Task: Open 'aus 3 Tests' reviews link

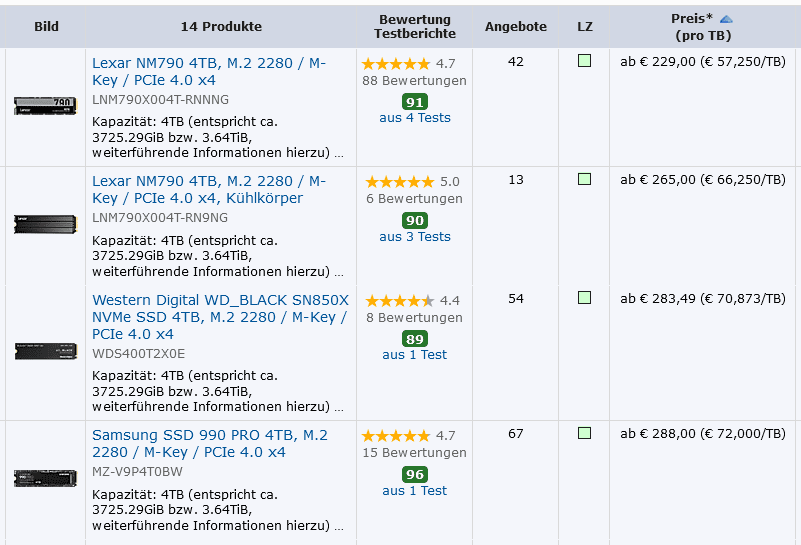Action: point(415,236)
